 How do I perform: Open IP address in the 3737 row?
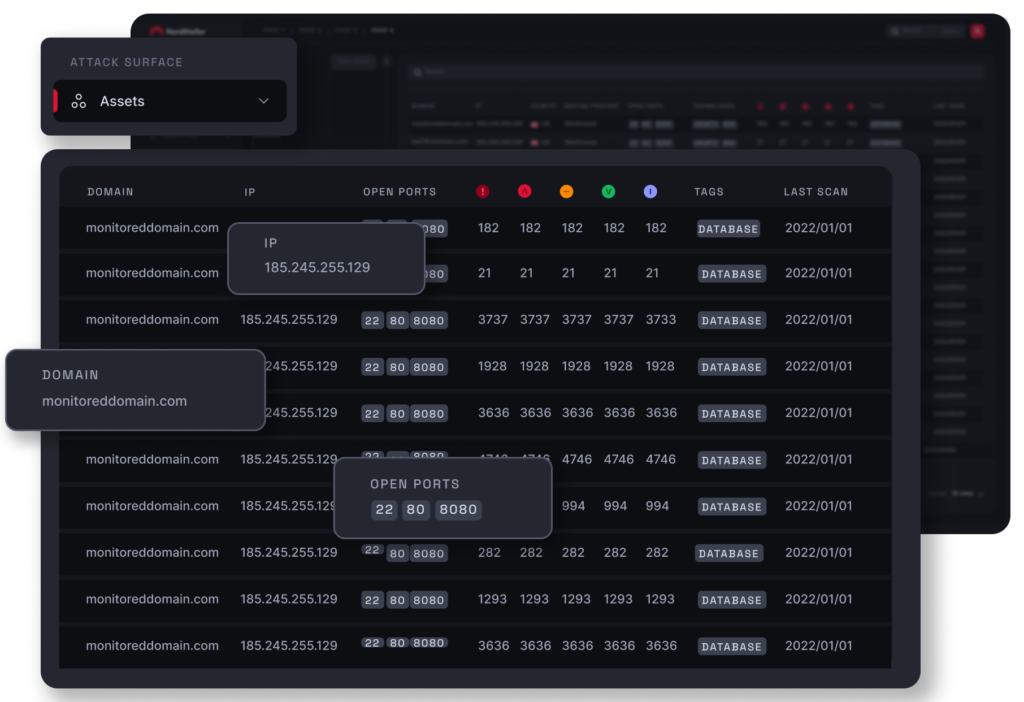pyautogui.click(x=289, y=320)
